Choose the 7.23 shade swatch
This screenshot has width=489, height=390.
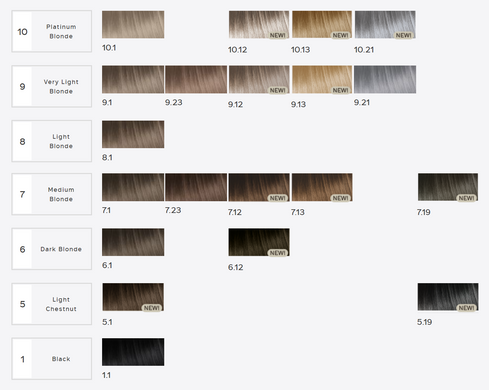(x=196, y=187)
